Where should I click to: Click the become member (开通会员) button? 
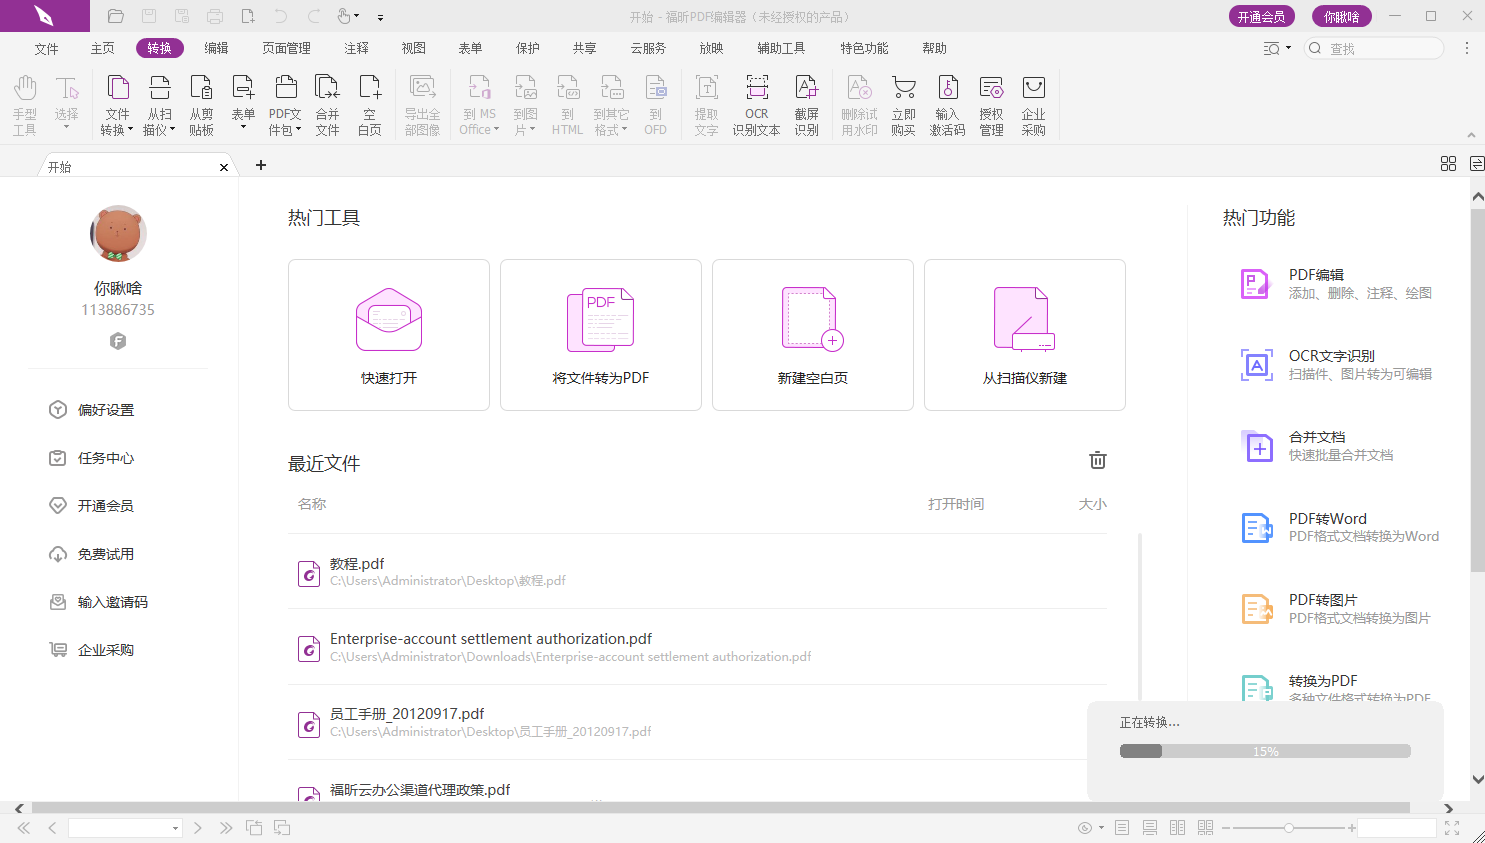point(1261,16)
